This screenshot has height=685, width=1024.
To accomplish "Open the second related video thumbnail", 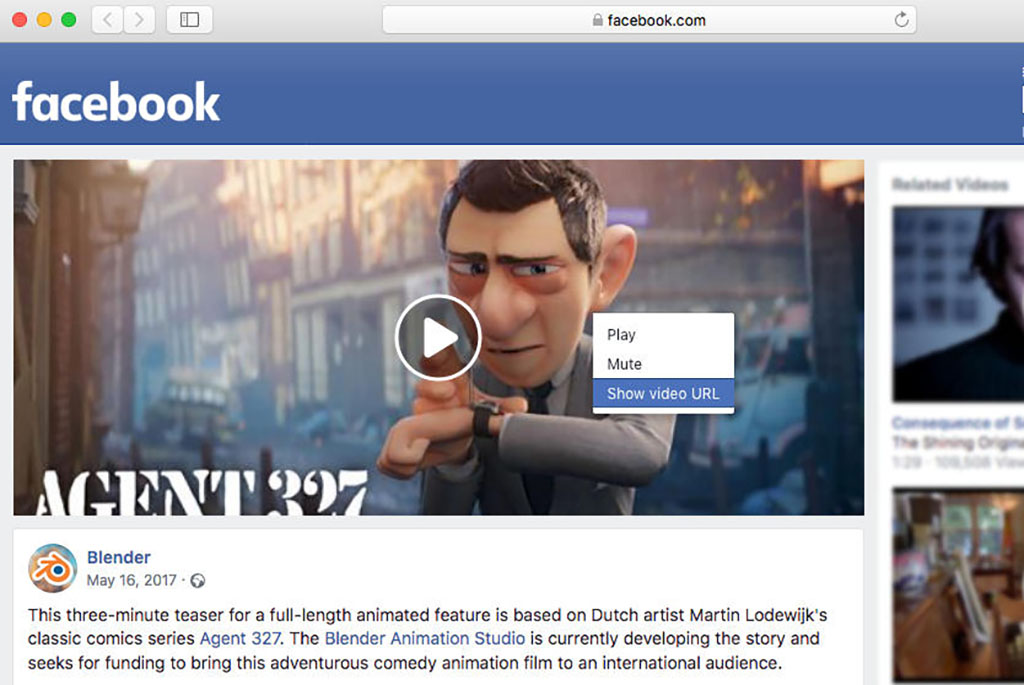I will [x=958, y=585].
